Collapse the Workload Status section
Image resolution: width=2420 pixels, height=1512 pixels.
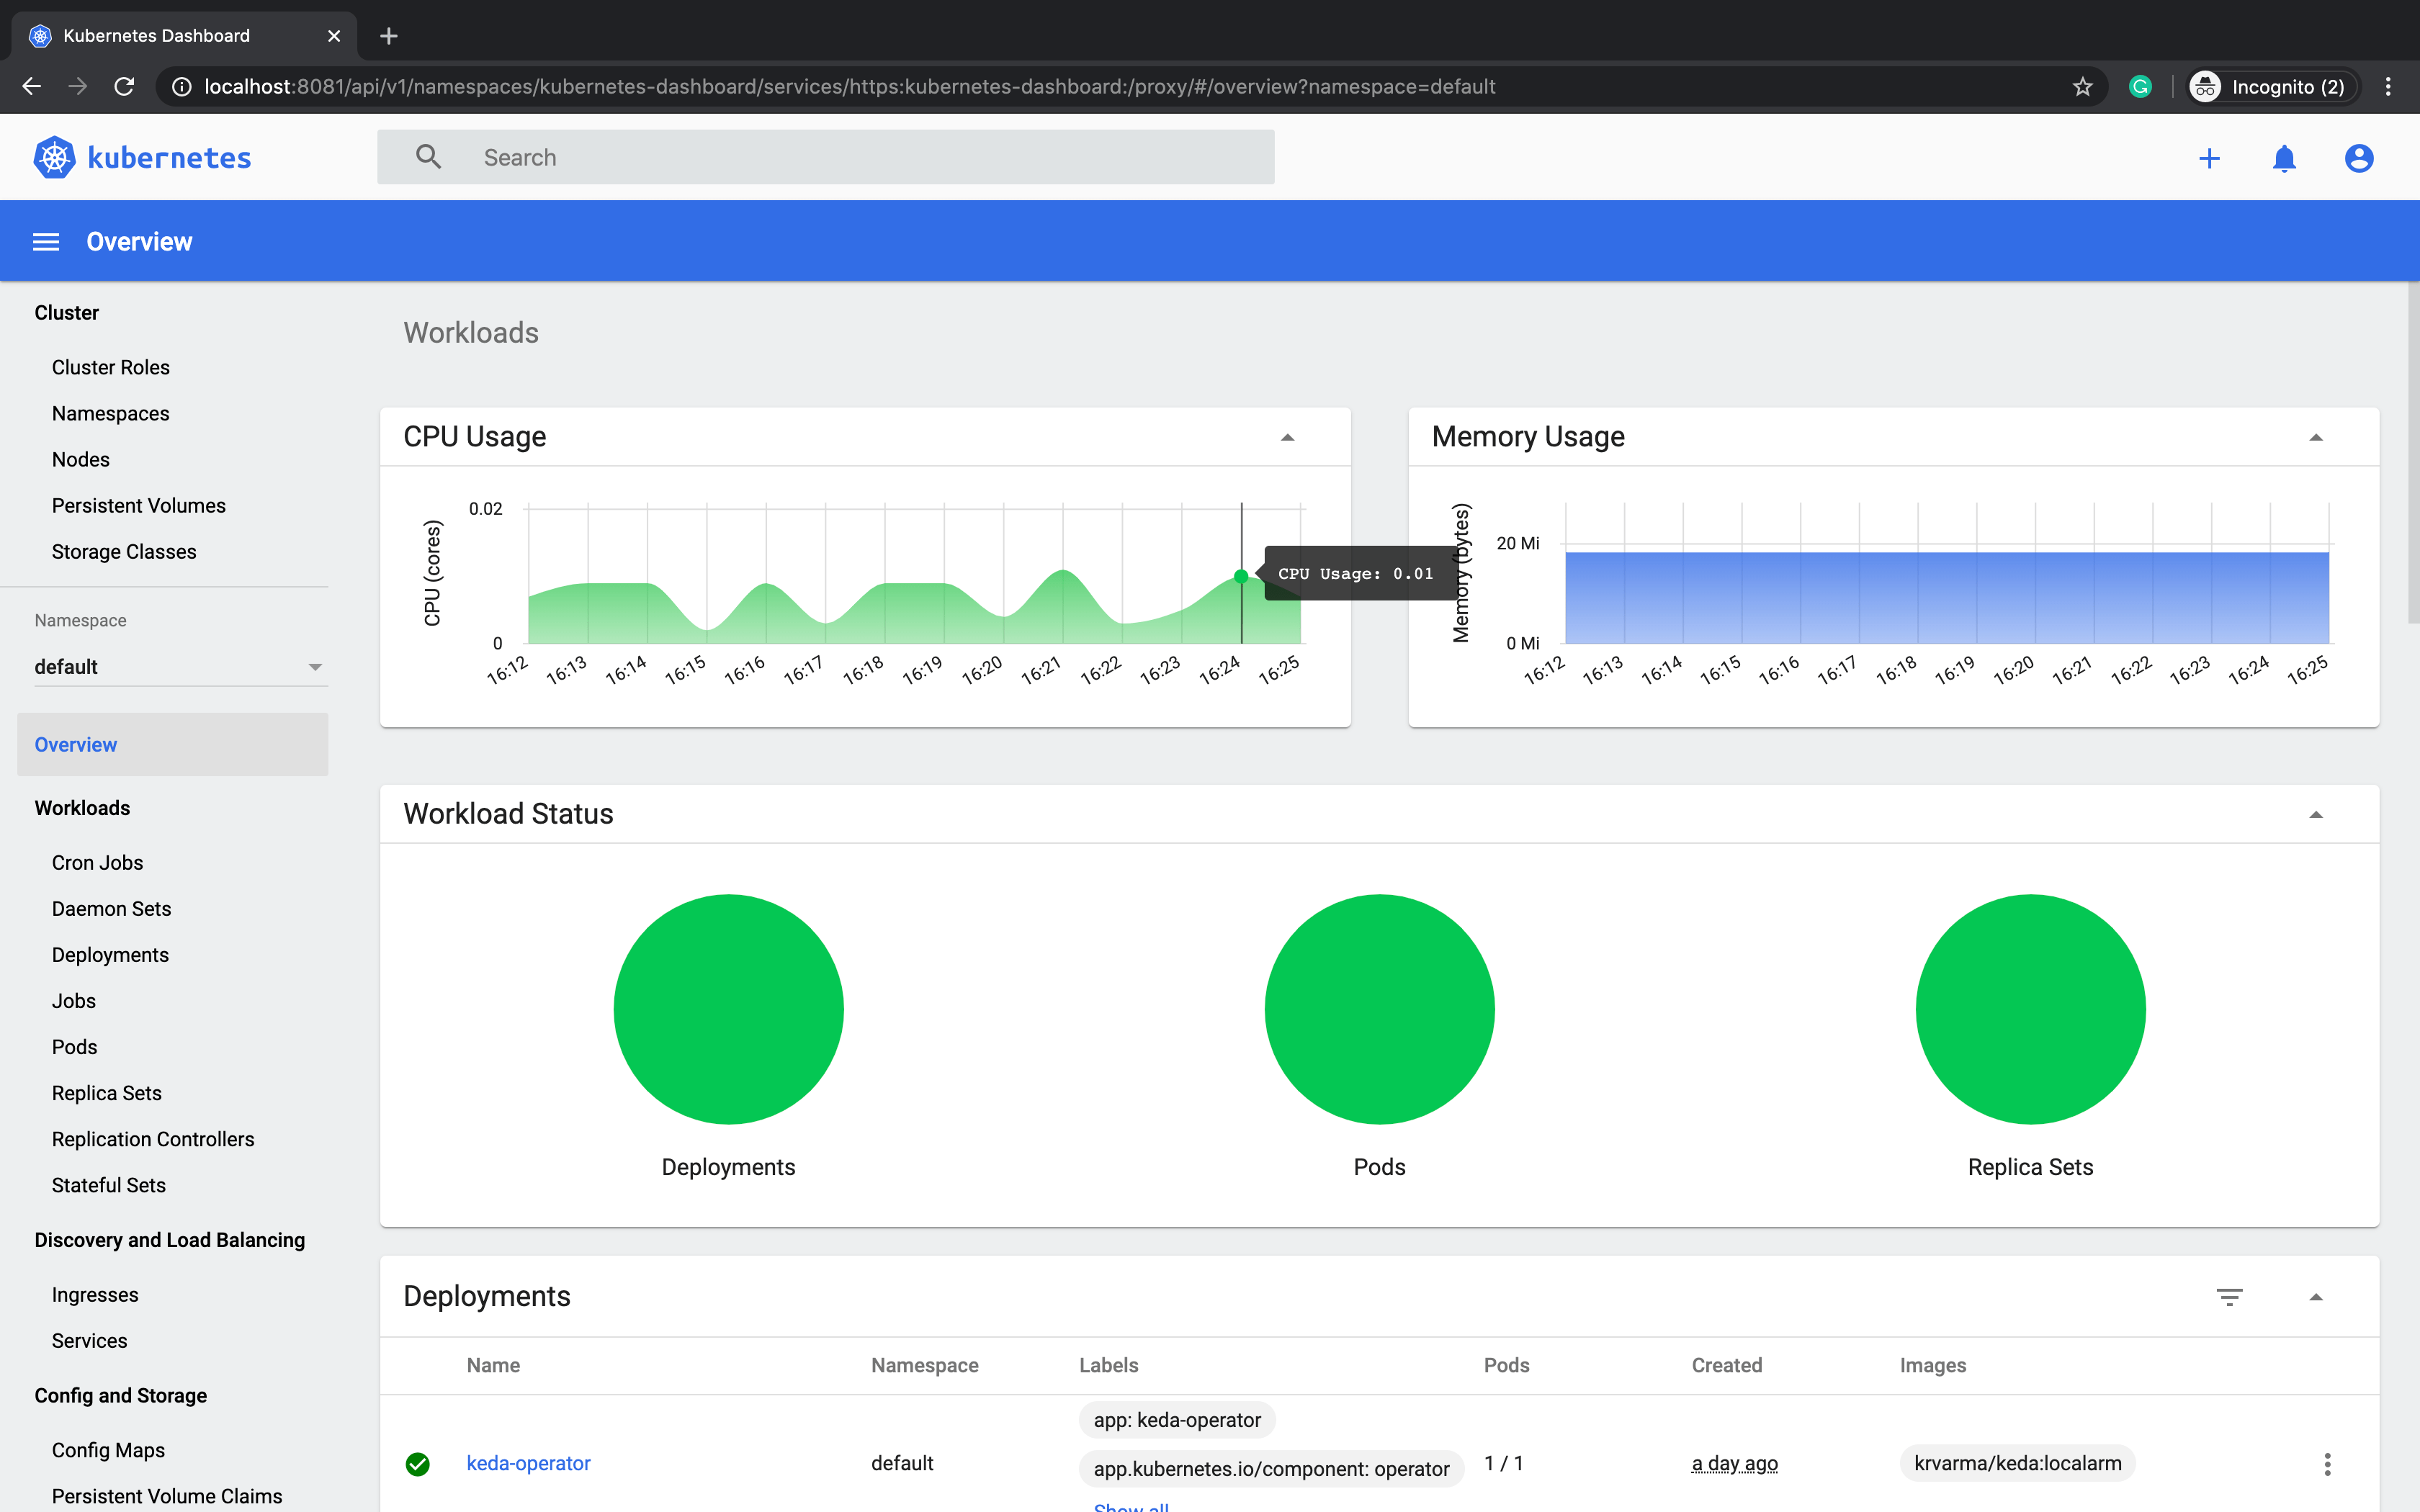(2317, 813)
